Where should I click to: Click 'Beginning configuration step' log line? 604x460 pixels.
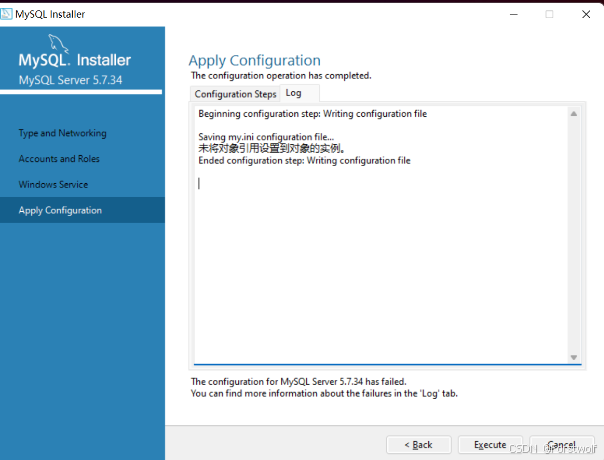point(312,114)
